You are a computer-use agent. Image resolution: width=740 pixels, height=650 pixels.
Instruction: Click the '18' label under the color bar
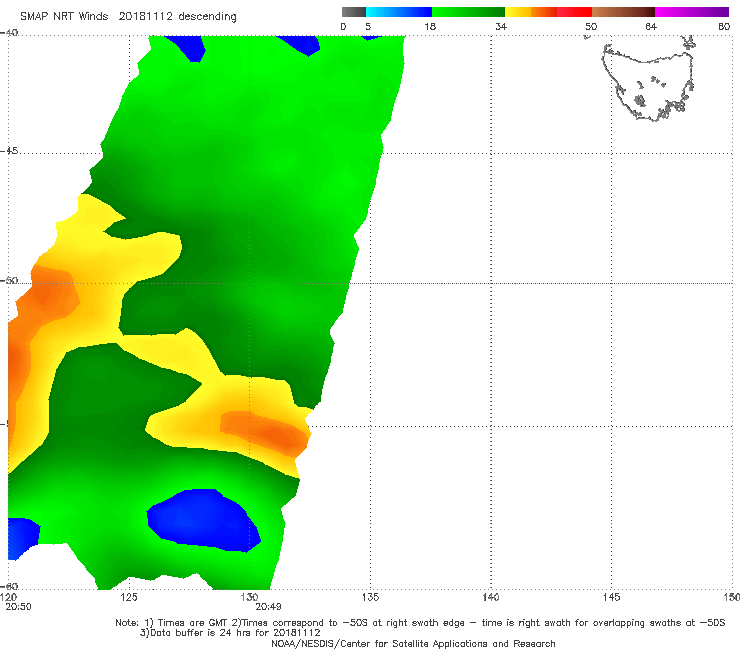click(430, 26)
